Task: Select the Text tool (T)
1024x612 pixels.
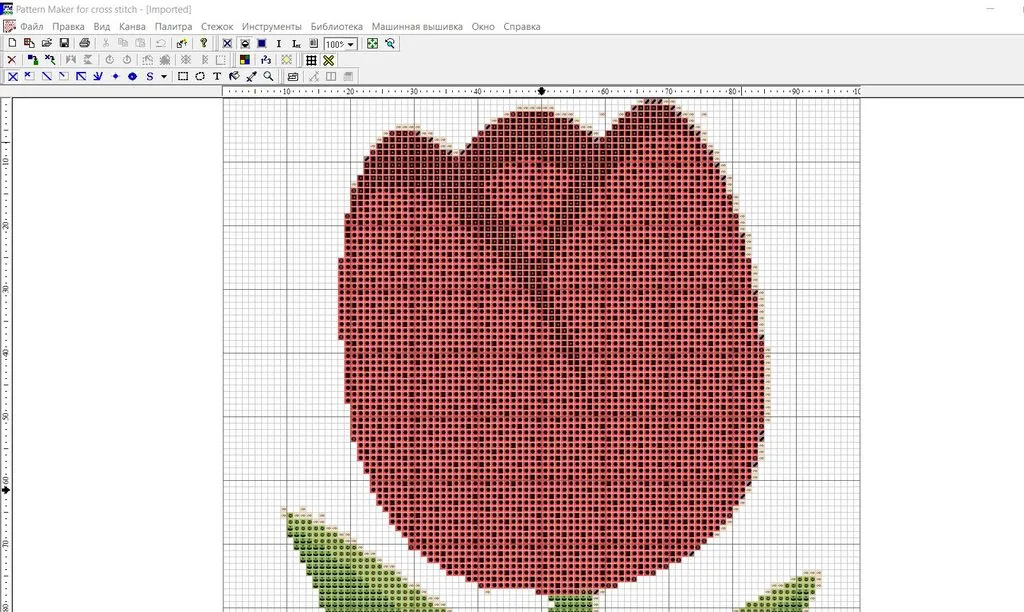Action: pyautogui.click(x=217, y=76)
